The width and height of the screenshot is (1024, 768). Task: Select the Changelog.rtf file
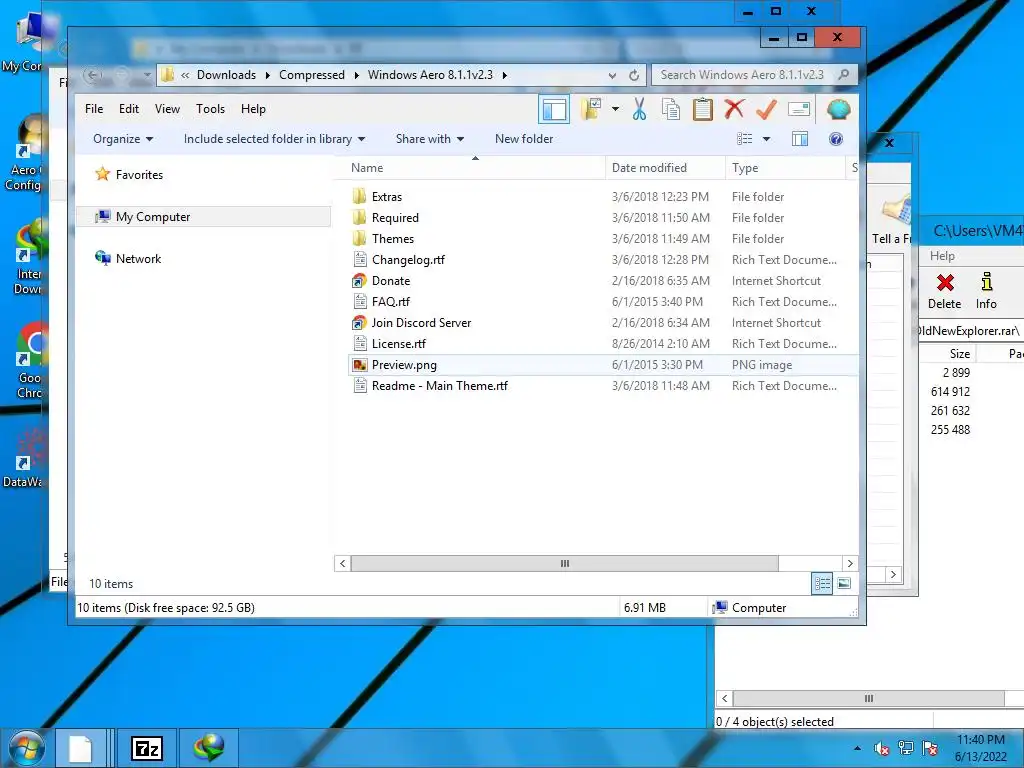pyautogui.click(x=408, y=259)
